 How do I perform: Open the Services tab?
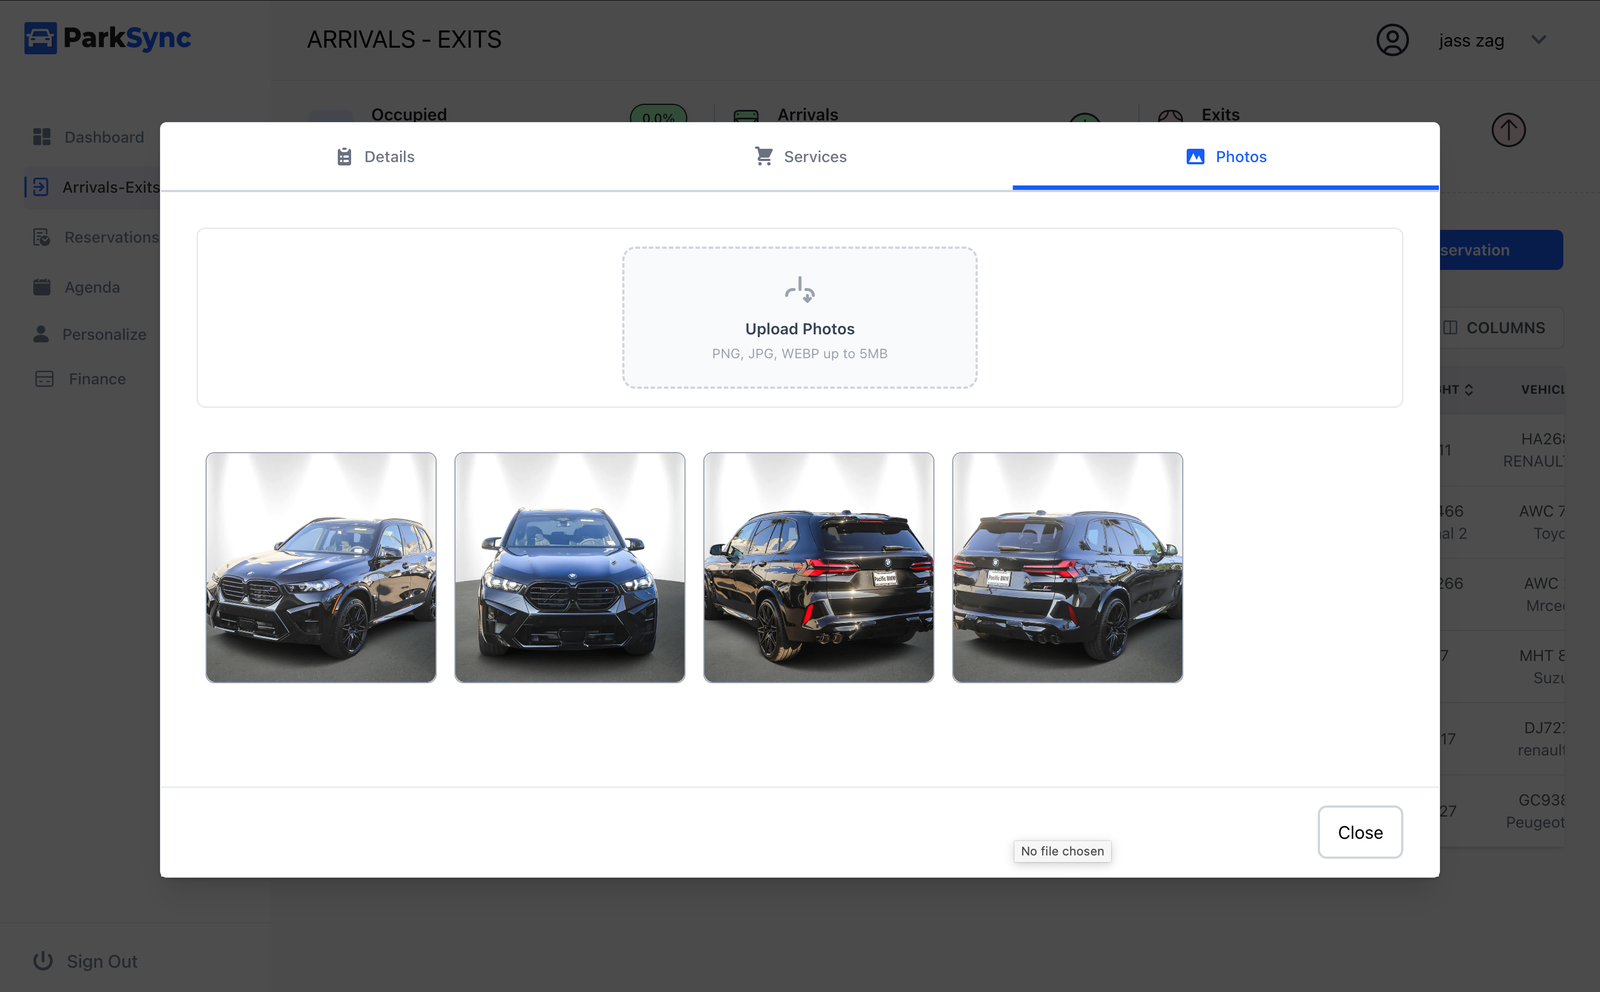click(x=800, y=157)
